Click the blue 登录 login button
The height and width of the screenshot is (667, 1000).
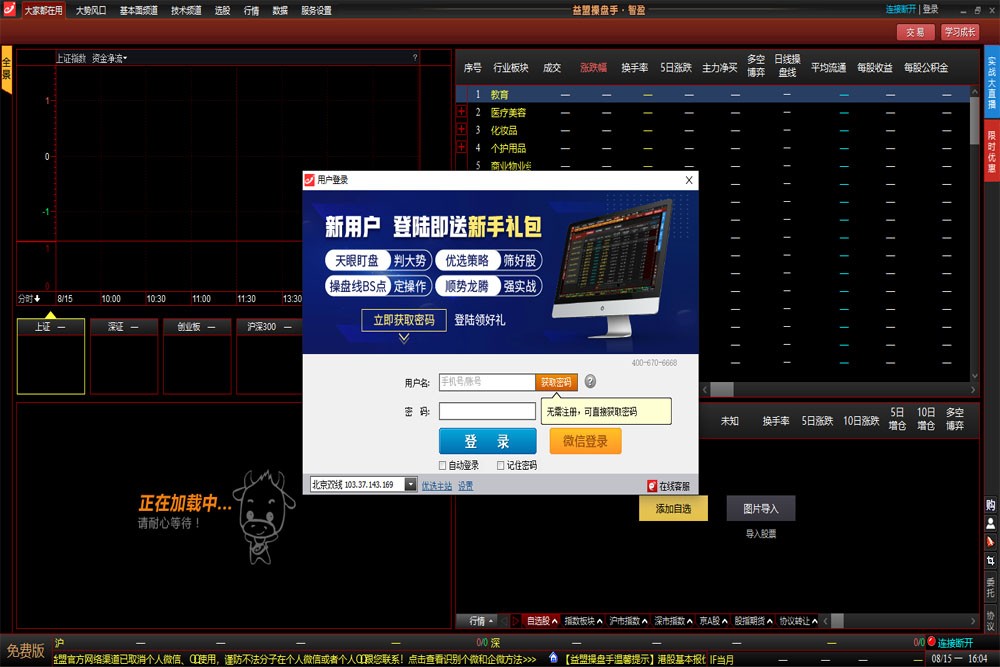pyautogui.click(x=487, y=441)
